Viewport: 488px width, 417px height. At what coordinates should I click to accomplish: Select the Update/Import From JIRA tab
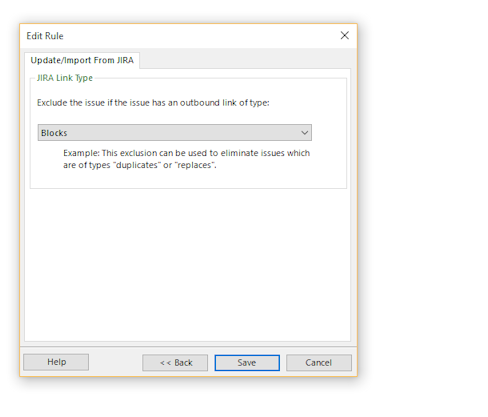pos(82,60)
